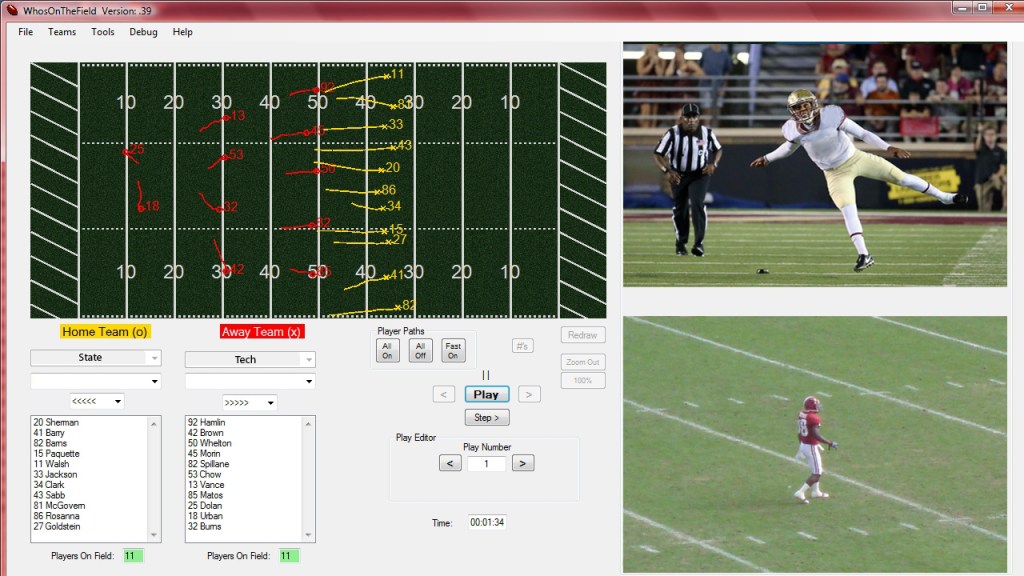Open the Teams menu
The height and width of the screenshot is (576, 1024).
click(x=62, y=32)
